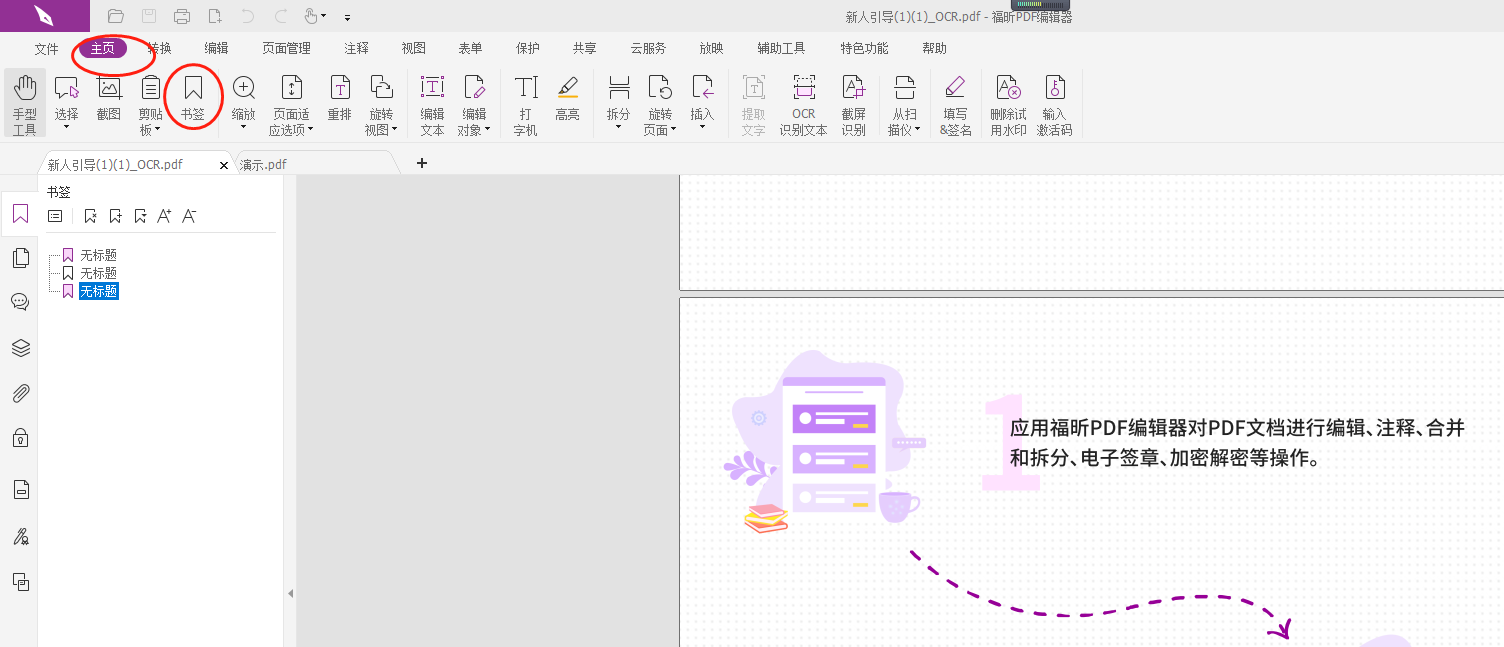The height and width of the screenshot is (647, 1504).
Task: Open the attachments panel in the sidebar
Action: point(20,393)
